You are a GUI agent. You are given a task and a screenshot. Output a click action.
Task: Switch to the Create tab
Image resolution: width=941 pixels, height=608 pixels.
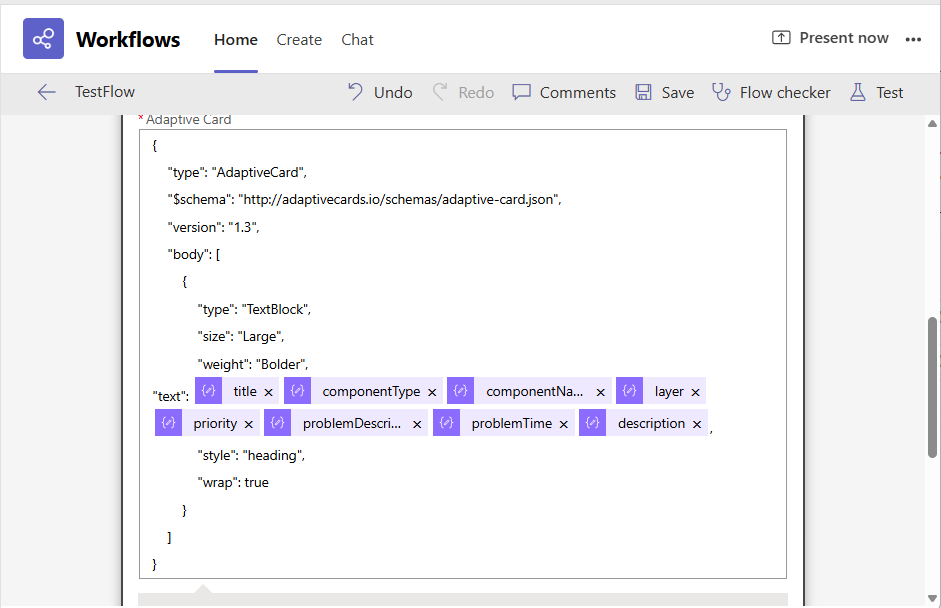[299, 40]
